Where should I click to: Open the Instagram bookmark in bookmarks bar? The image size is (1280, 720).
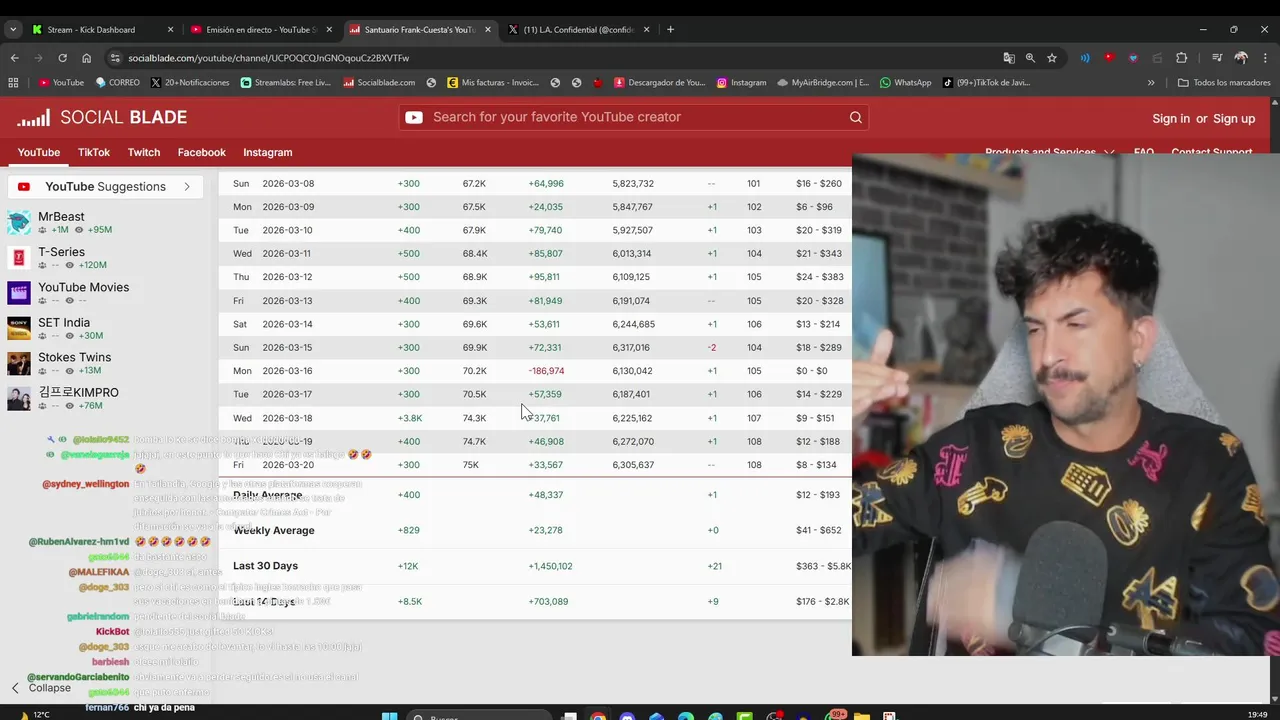pyautogui.click(x=741, y=83)
